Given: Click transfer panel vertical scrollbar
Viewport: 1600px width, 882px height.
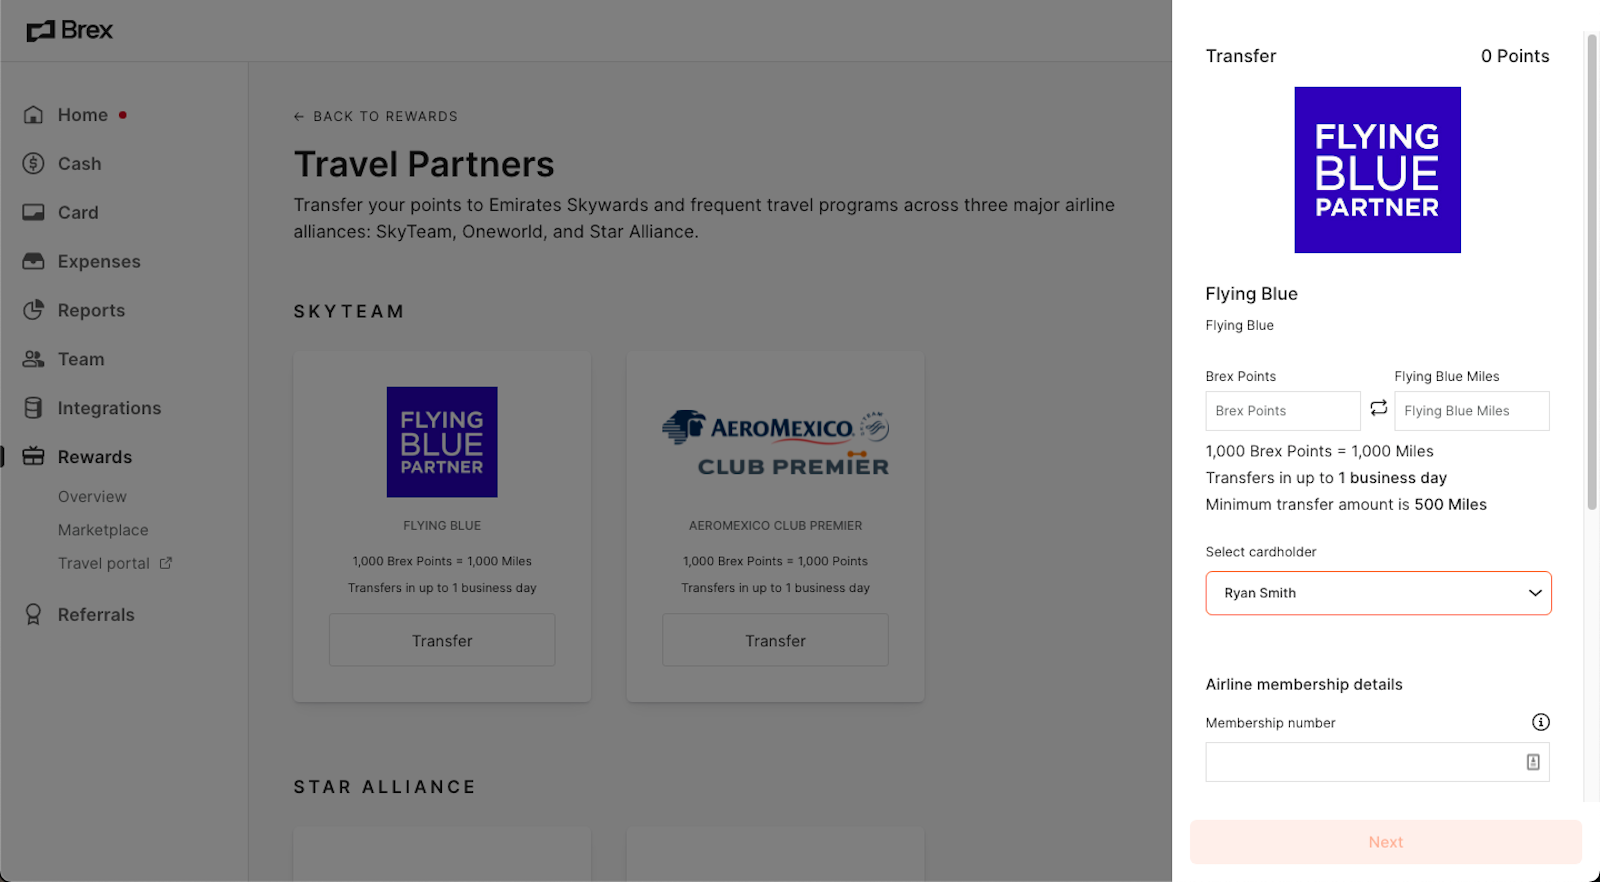Looking at the screenshot, I should click(x=1592, y=272).
